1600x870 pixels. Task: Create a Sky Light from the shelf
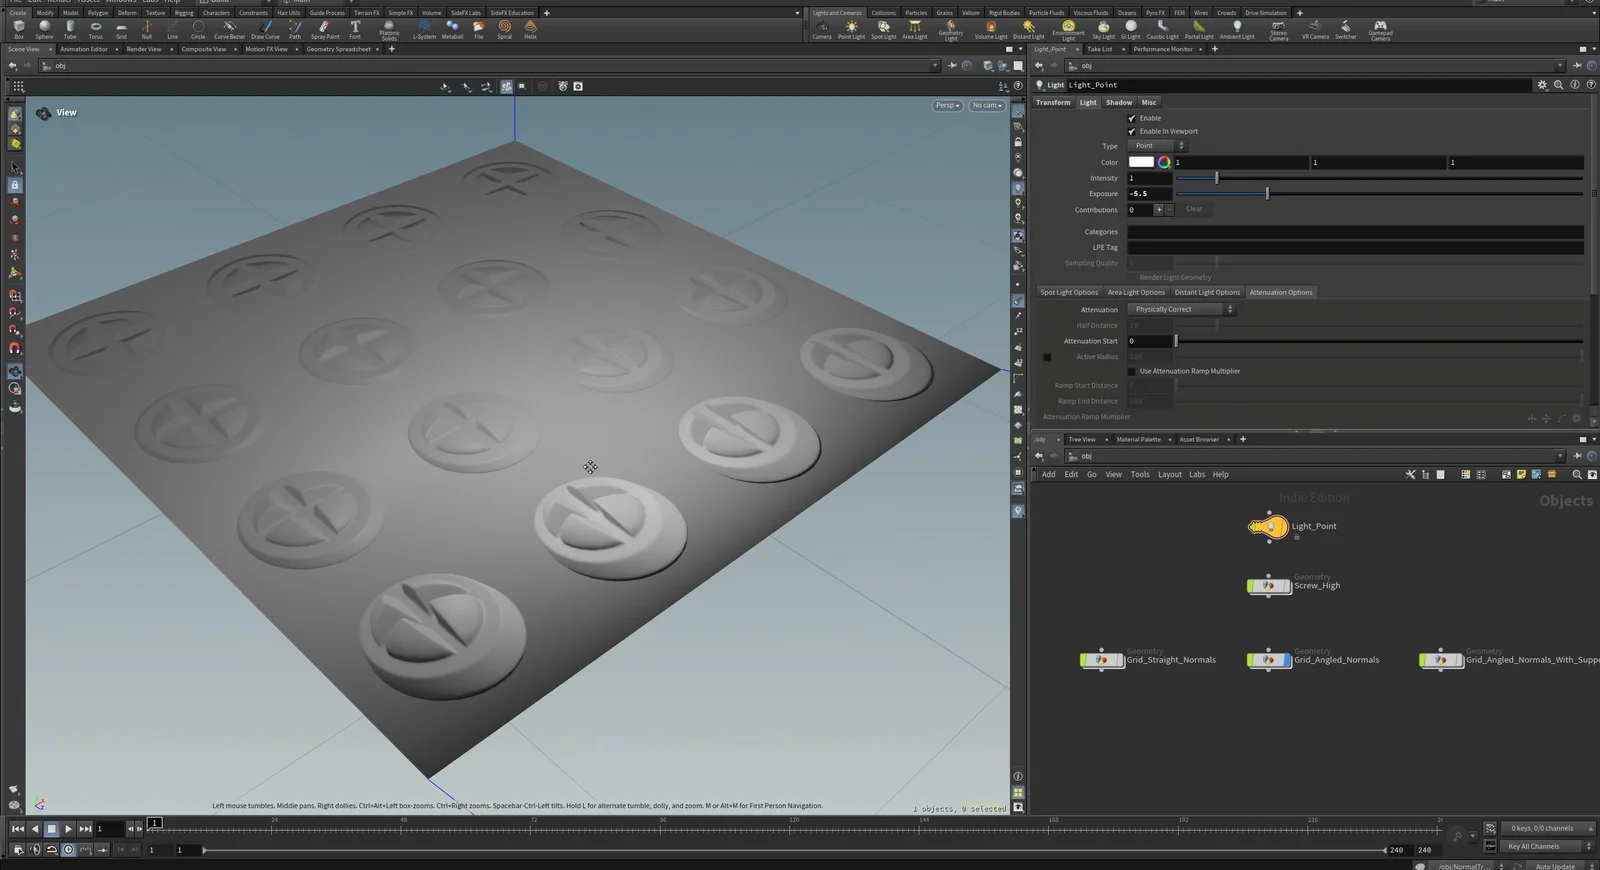[1103, 30]
